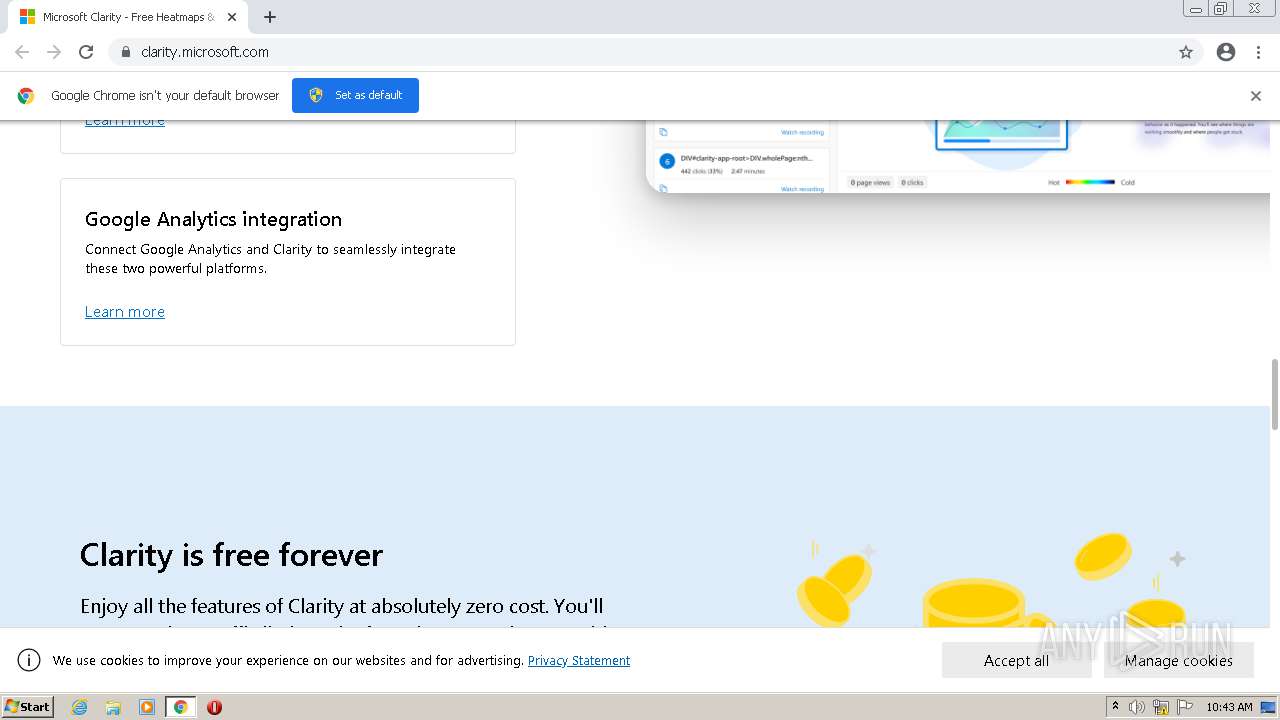Click the heatmap dashboard preview image
The width and height of the screenshot is (1280, 720).
(958, 155)
